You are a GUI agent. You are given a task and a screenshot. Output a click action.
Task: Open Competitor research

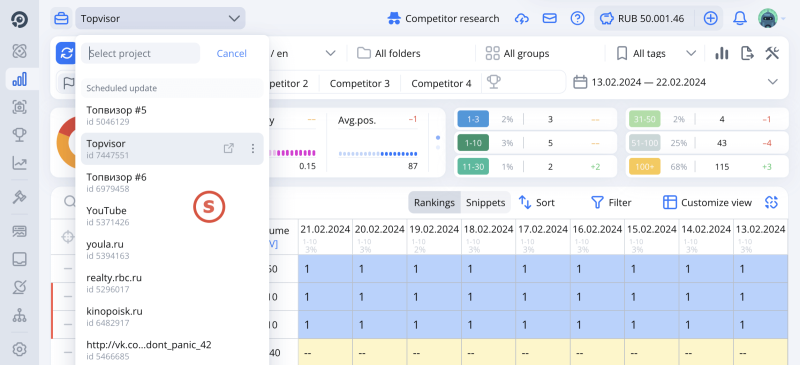(443, 19)
